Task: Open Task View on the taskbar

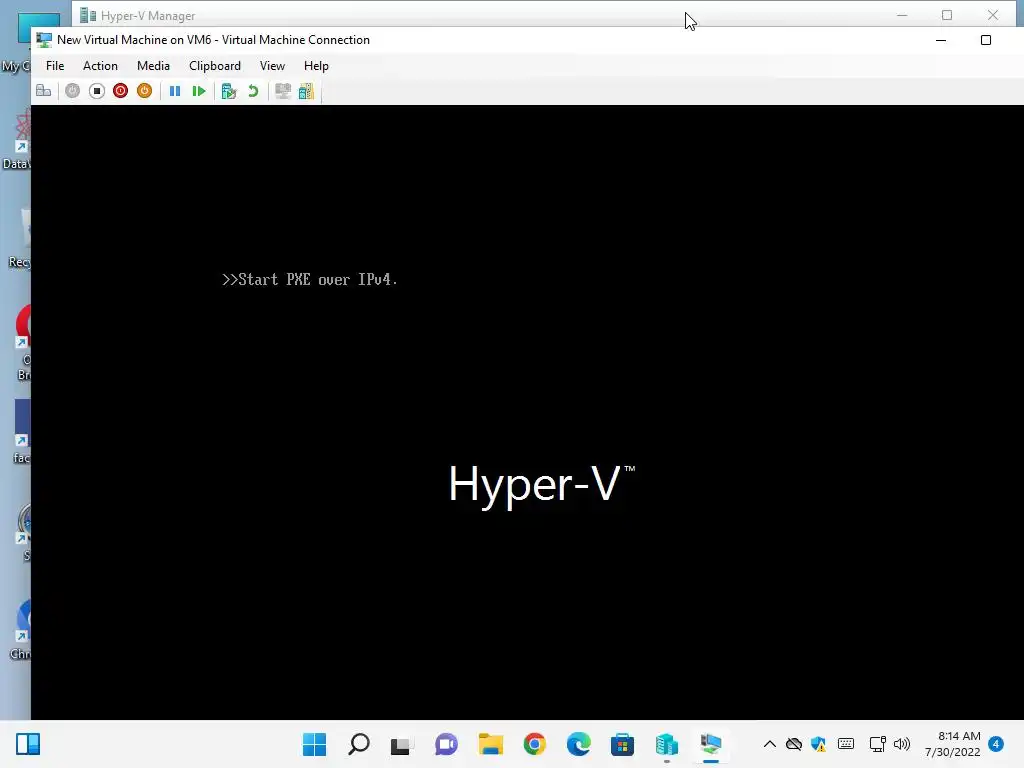Action: pos(401,744)
